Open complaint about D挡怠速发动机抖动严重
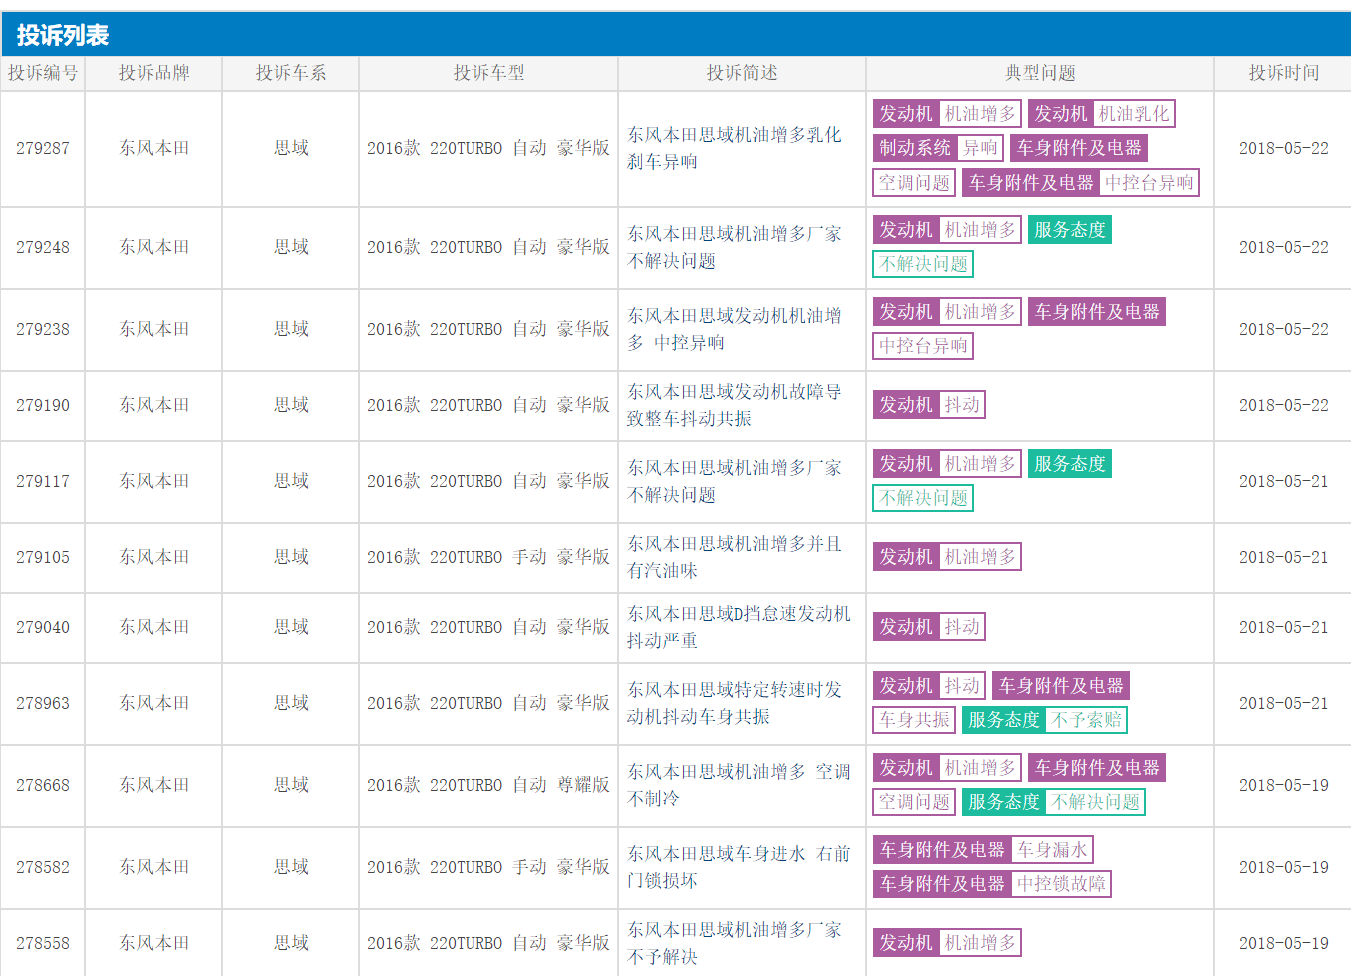The height and width of the screenshot is (976, 1351). pyautogui.click(x=738, y=627)
